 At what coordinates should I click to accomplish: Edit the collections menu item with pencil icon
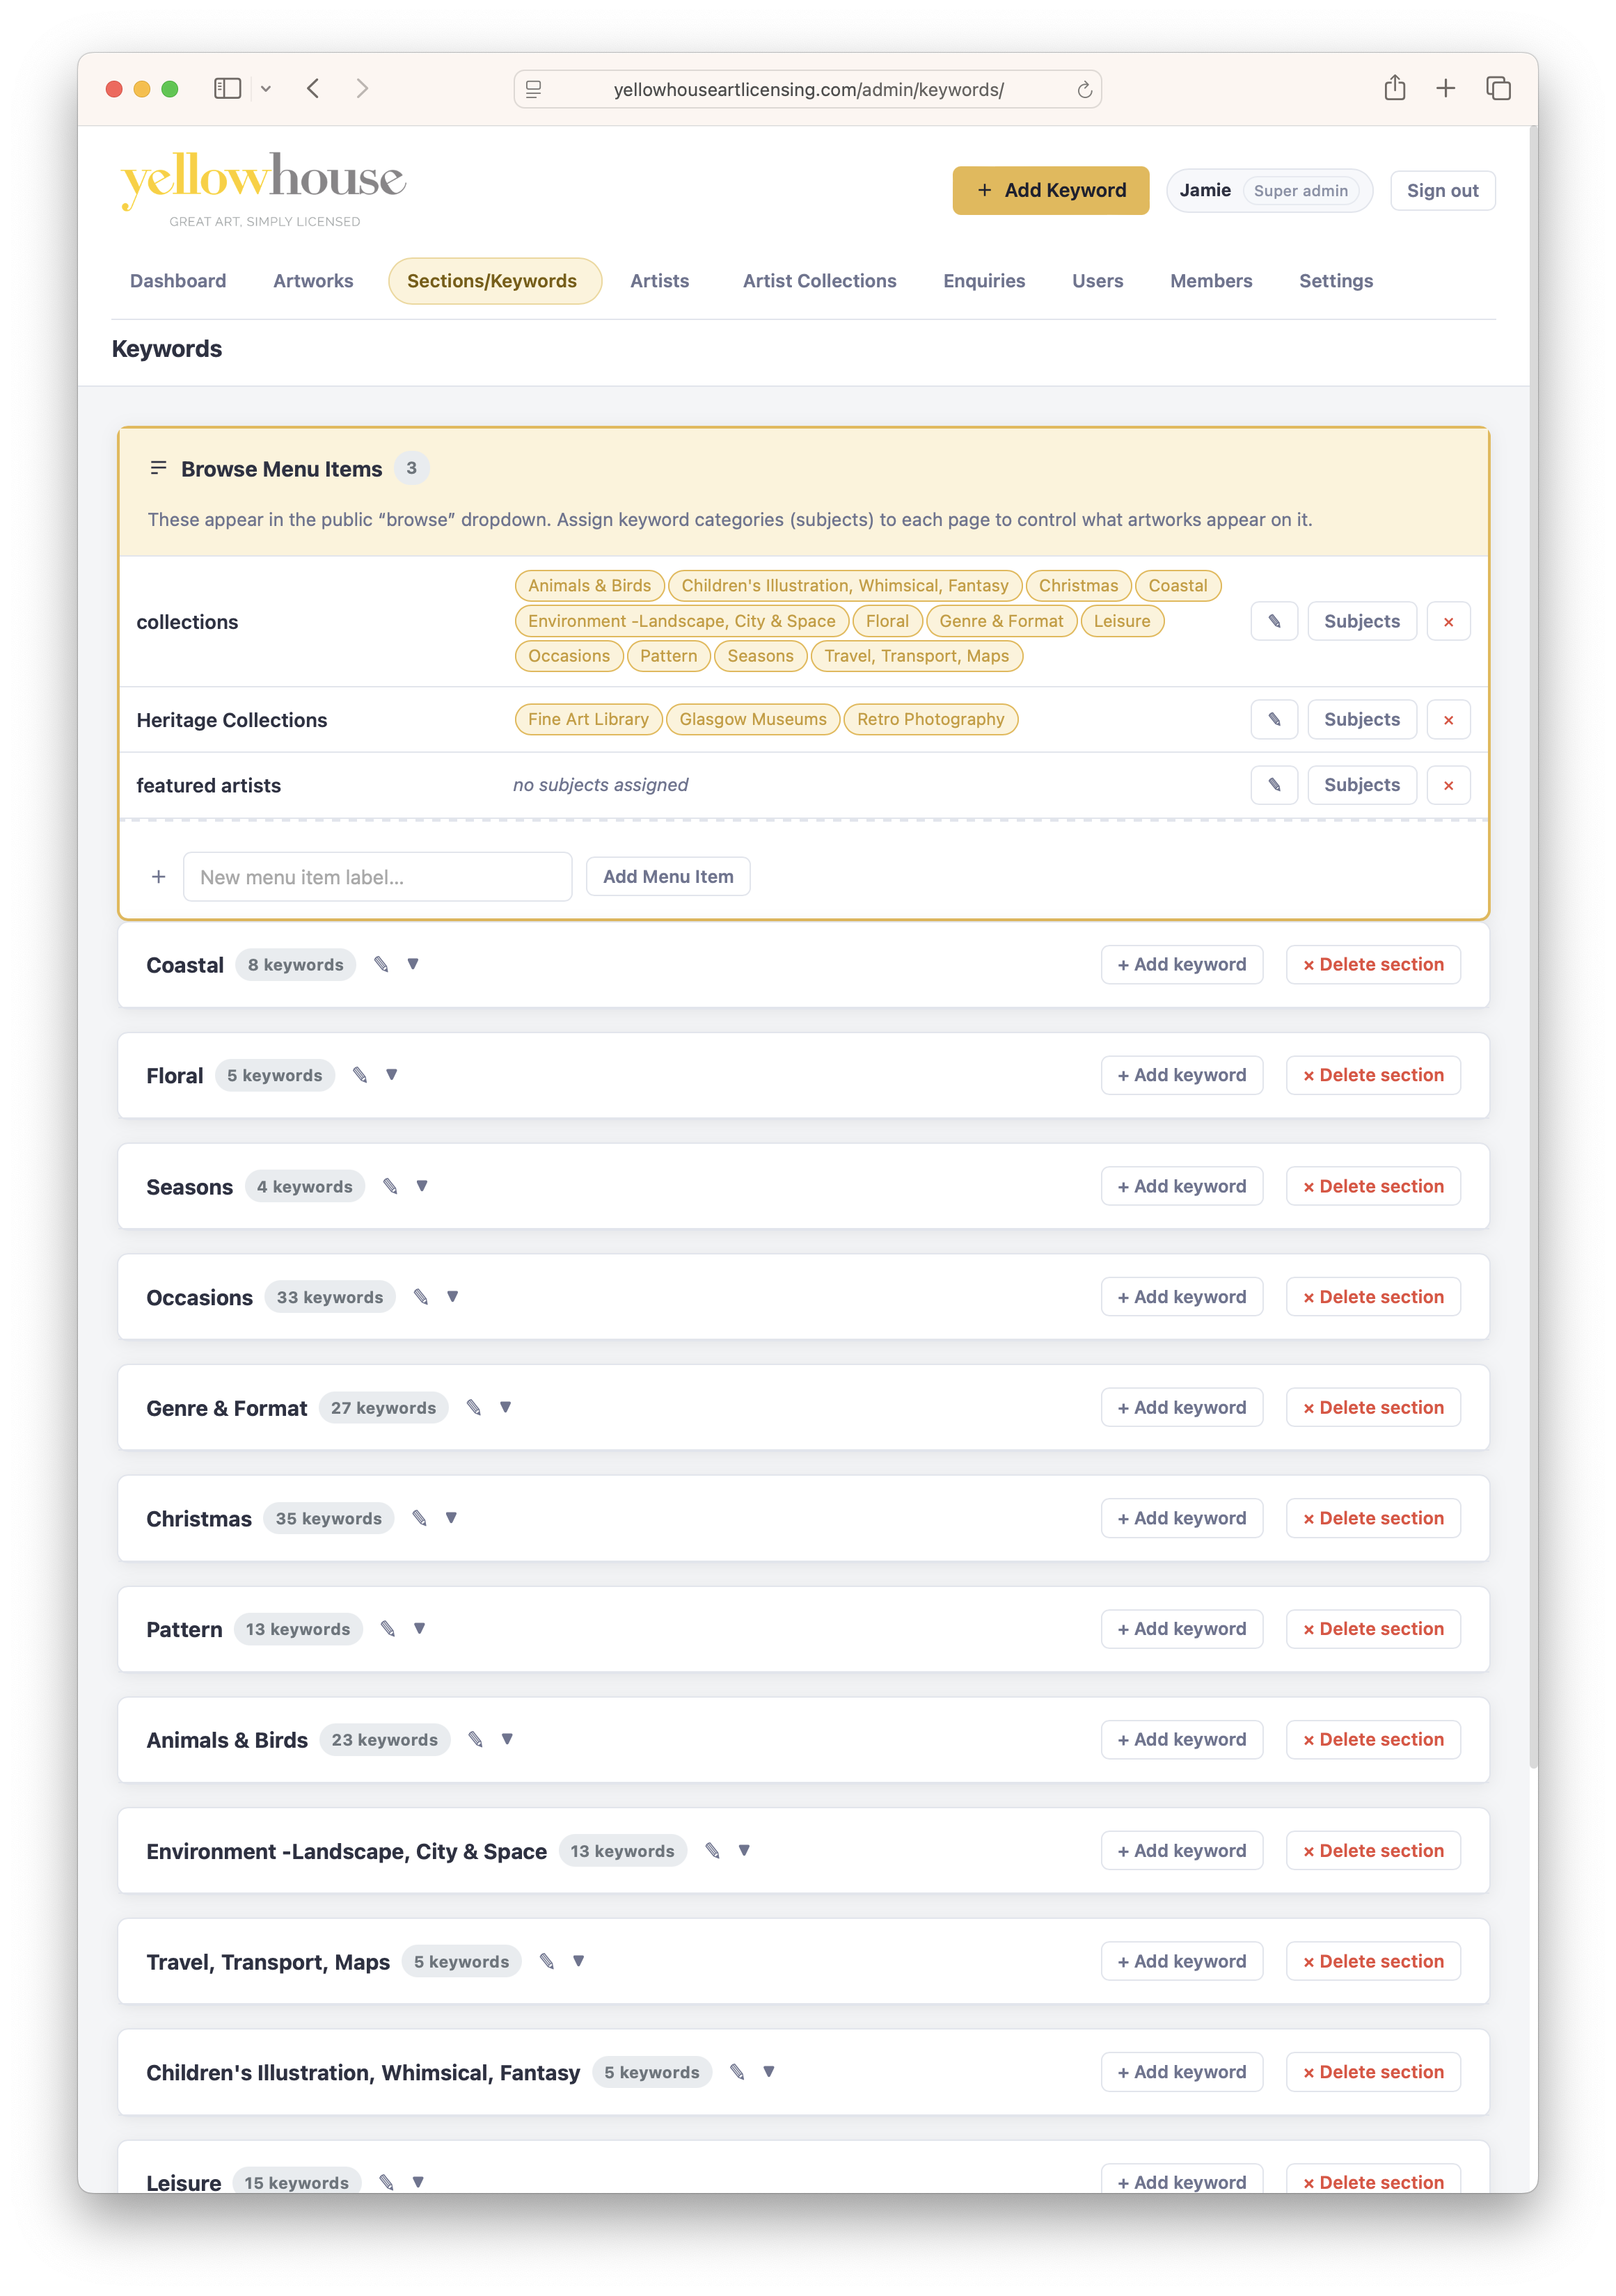coord(1273,621)
